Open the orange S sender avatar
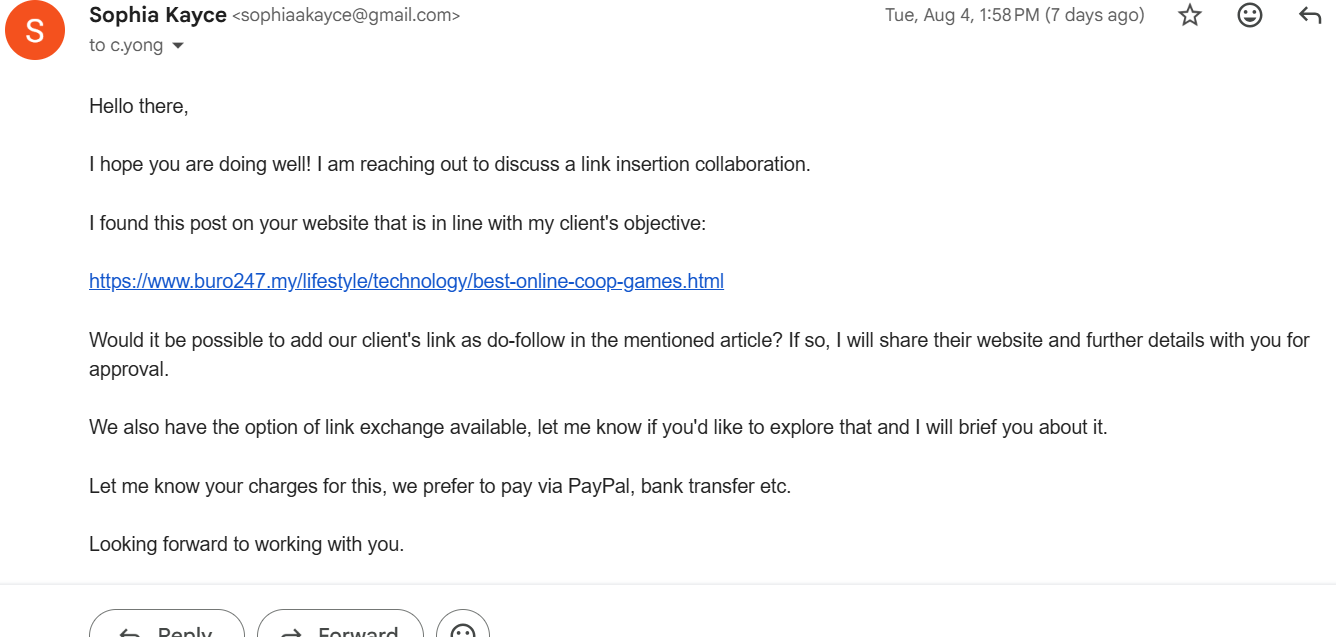The height and width of the screenshot is (637, 1336). click(x=35, y=31)
